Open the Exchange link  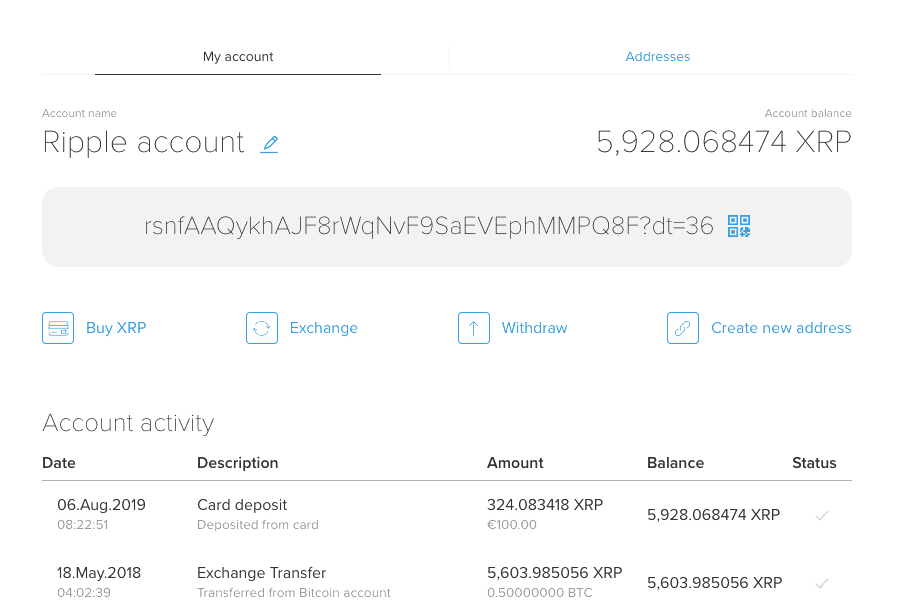click(x=323, y=328)
